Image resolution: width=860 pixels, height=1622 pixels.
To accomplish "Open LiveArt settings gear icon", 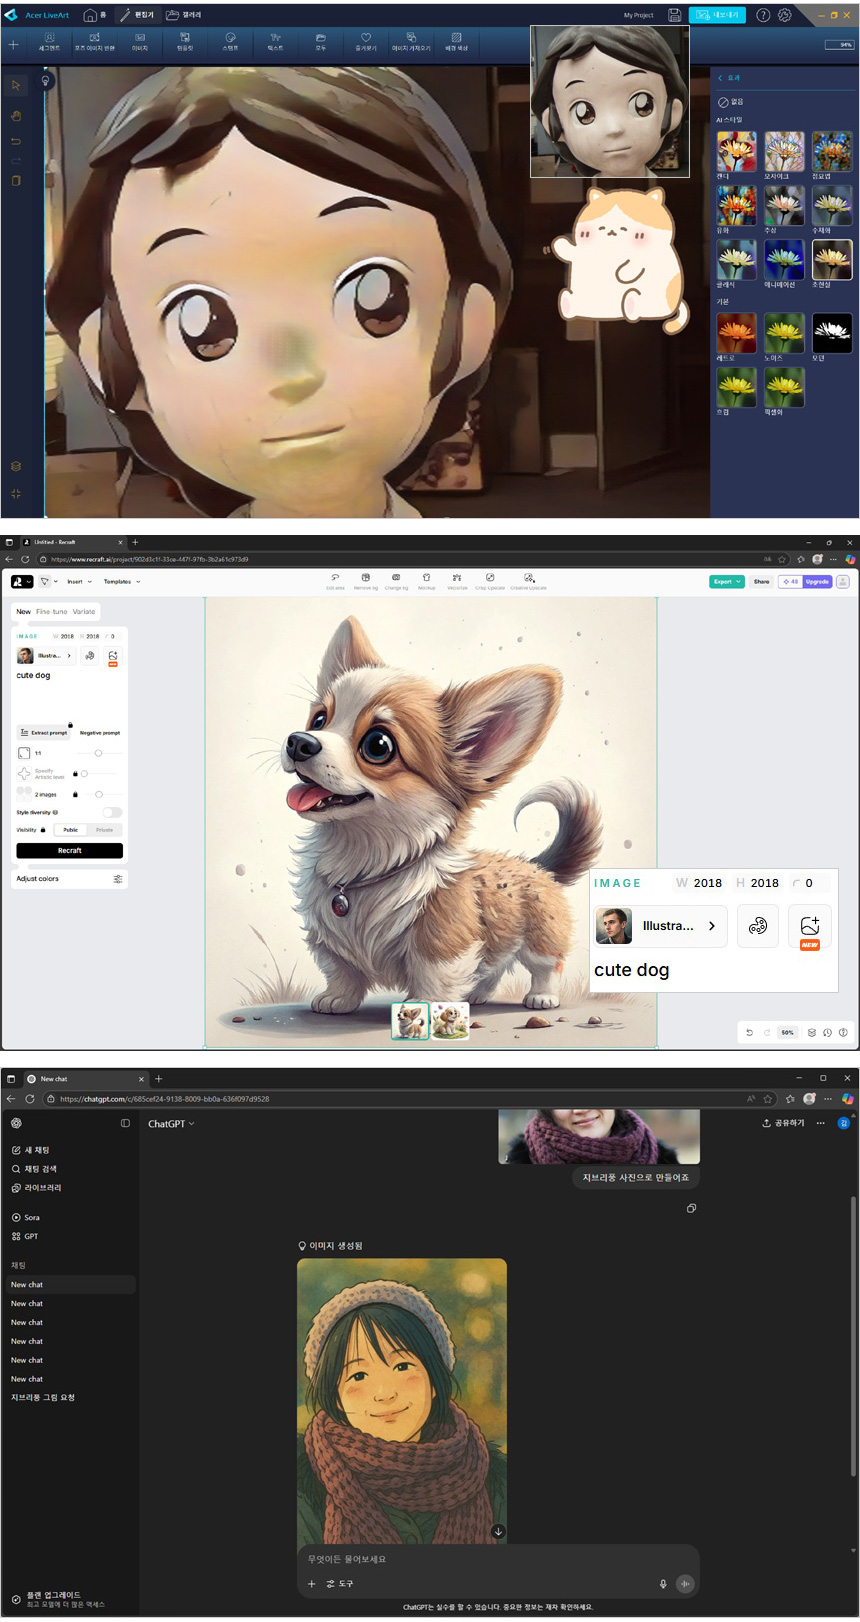I will [x=785, y=15].
